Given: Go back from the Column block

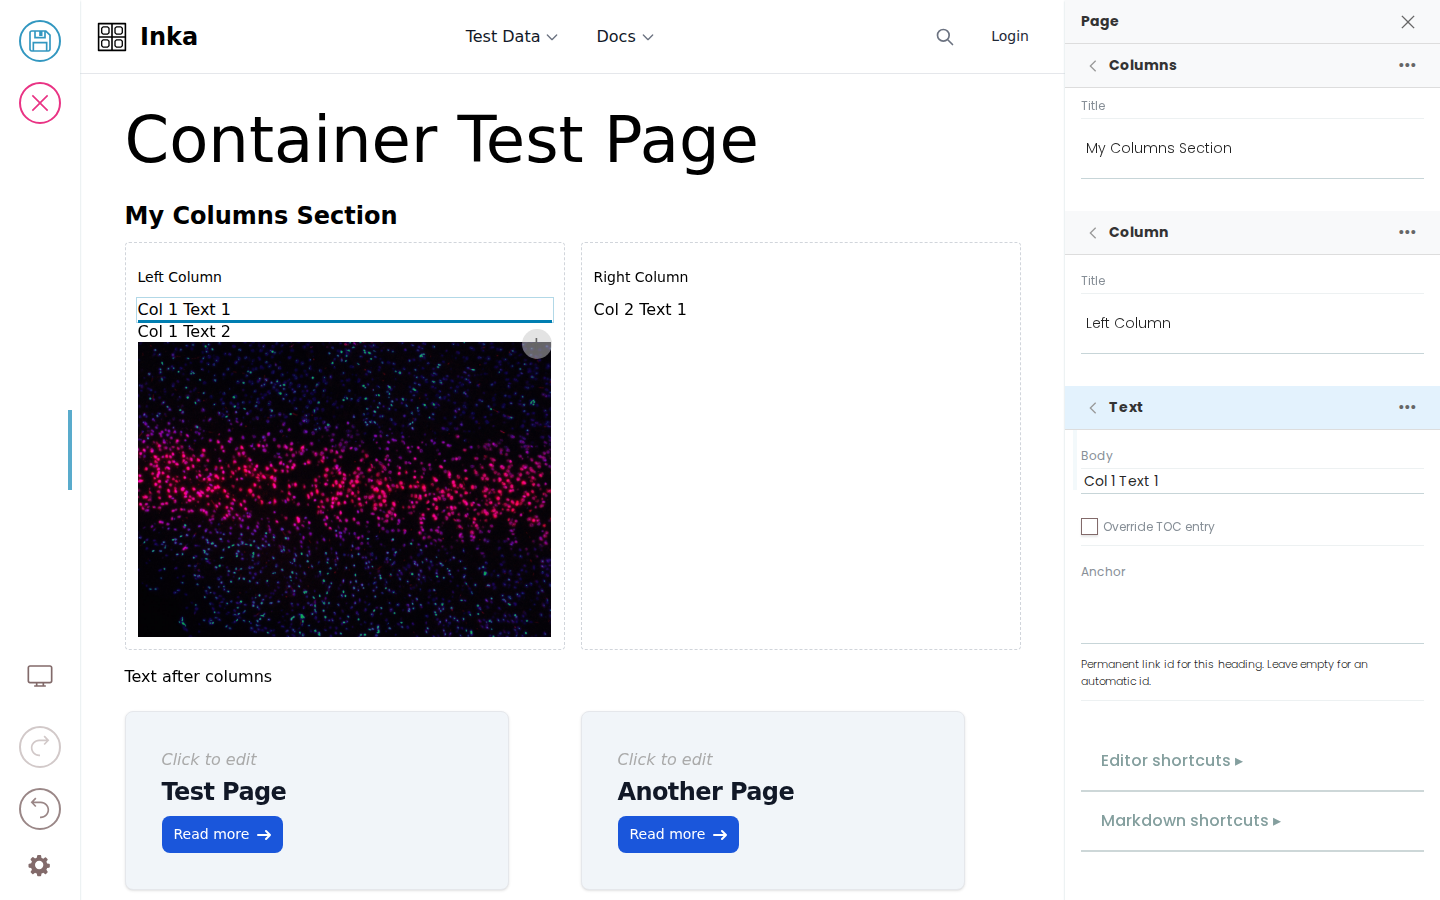Looking at the screenshot, I should click(x=1093, y=233).
